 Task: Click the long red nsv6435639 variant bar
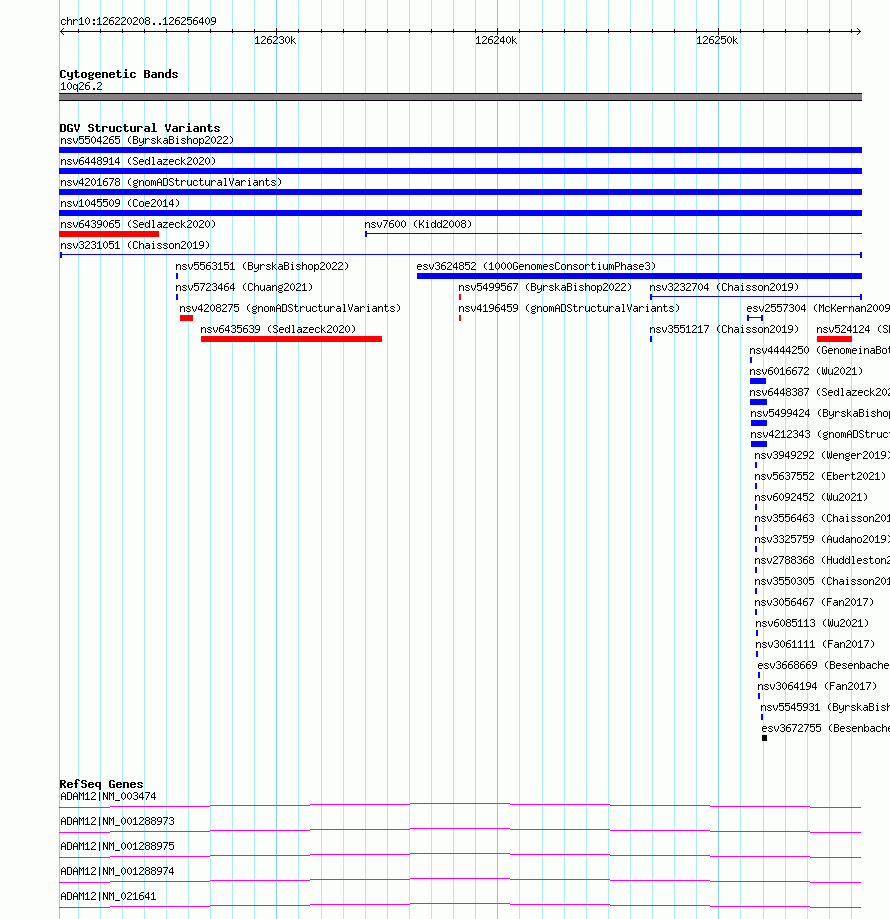pos(291,339)
